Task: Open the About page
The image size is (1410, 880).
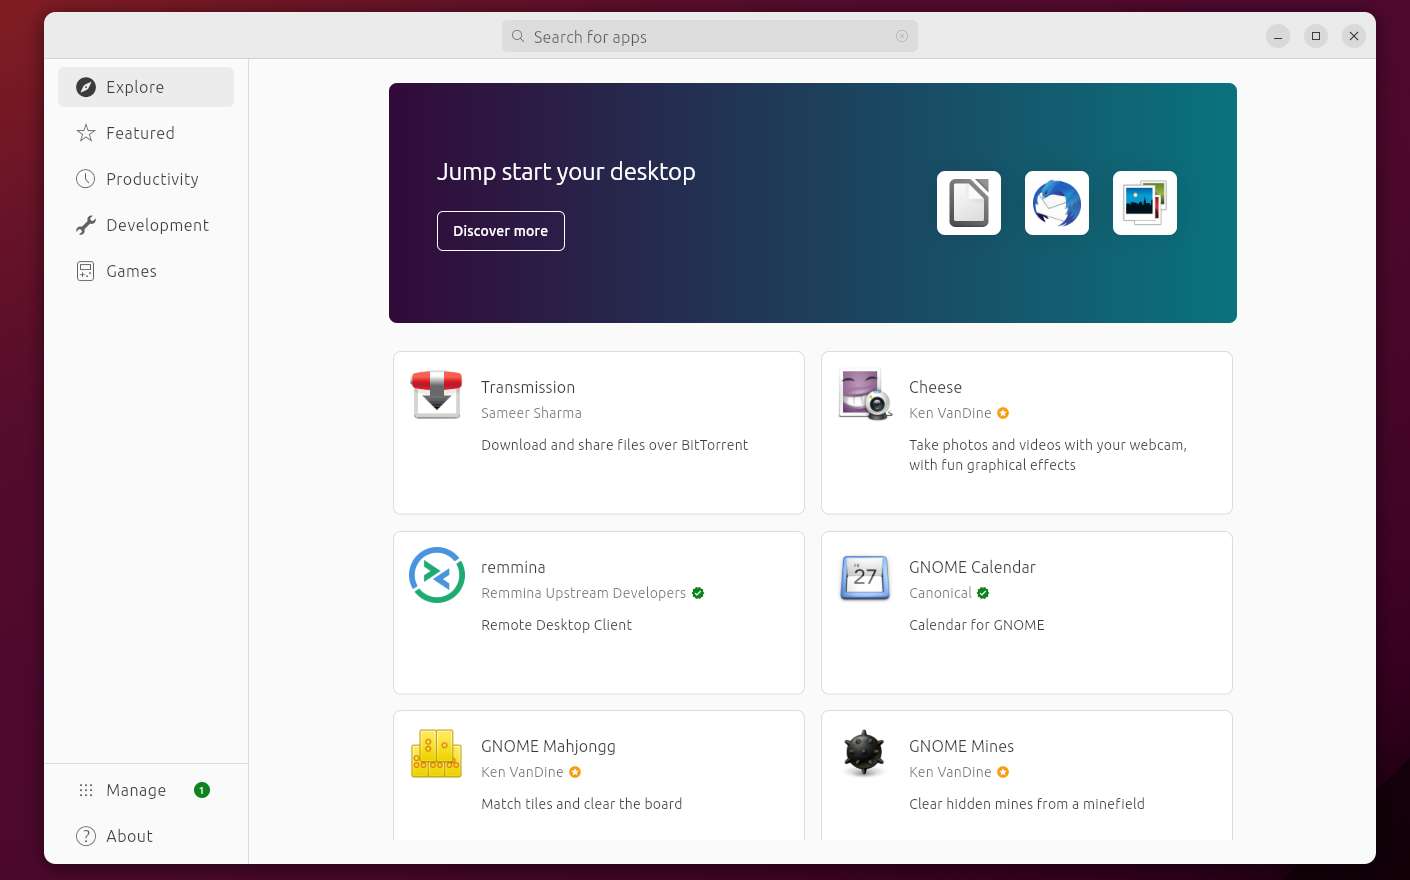Action: (146, 836)
